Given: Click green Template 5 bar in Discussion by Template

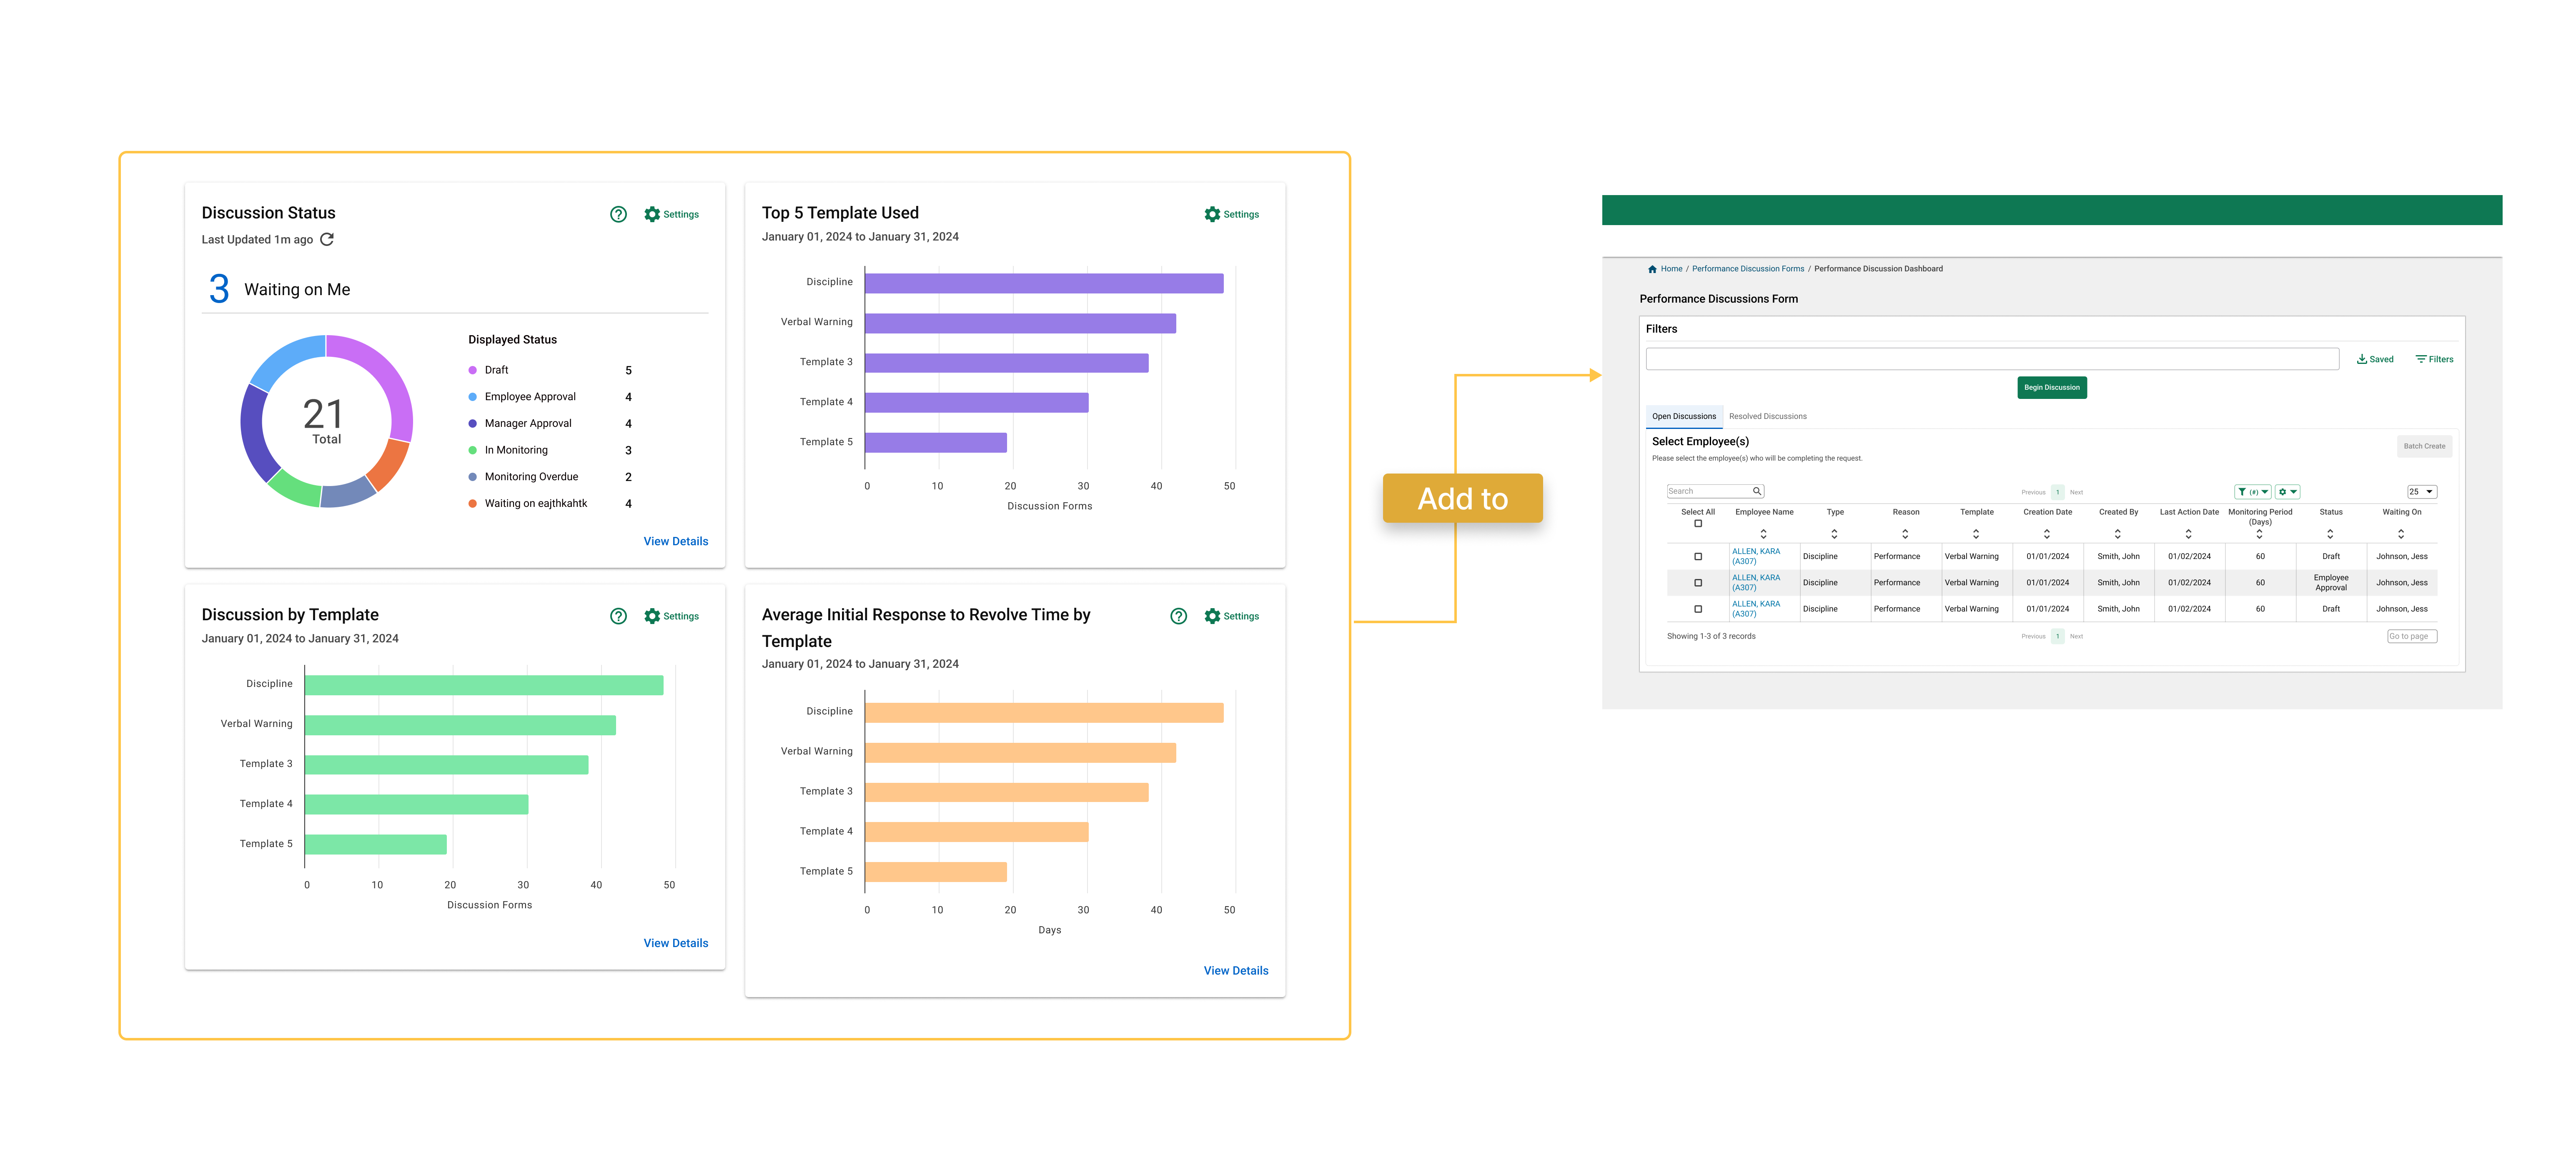Looking at the screenshot, I should [375, 844].
